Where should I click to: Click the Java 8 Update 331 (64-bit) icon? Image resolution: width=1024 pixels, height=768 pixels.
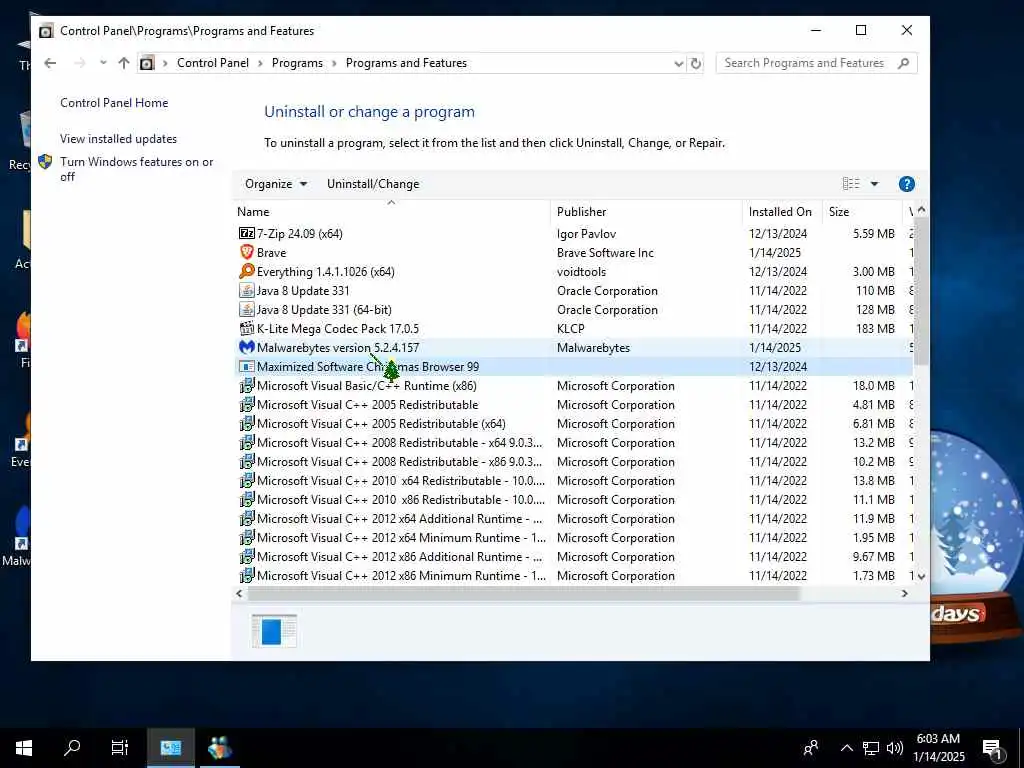tap(246, 310)
